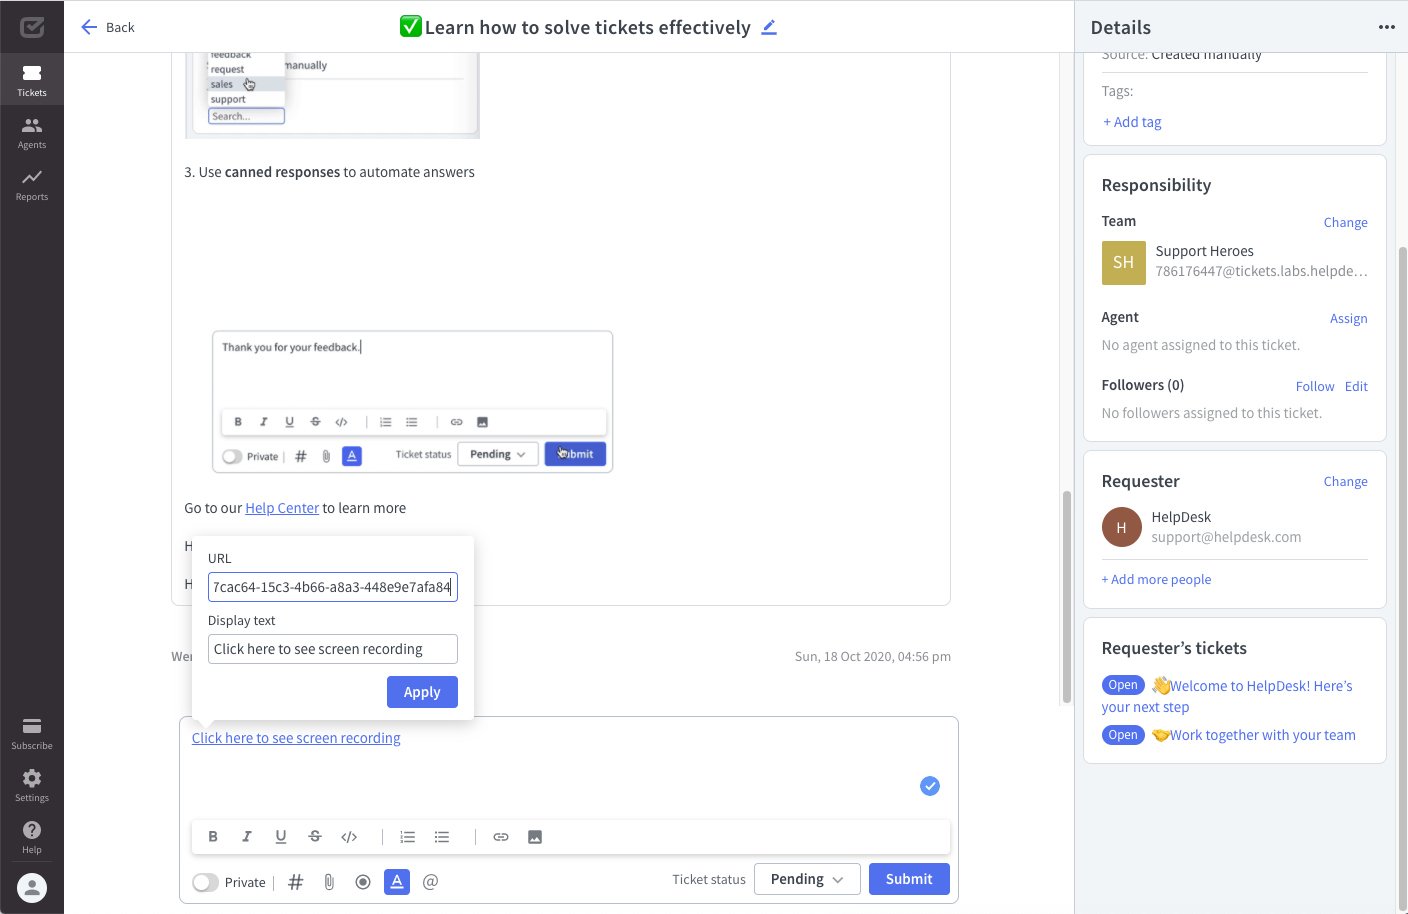Image resolution: width=1408 pixels, height=914 pixels.
Task: Click the screen recording link in editor
Action: coord(296,738)
